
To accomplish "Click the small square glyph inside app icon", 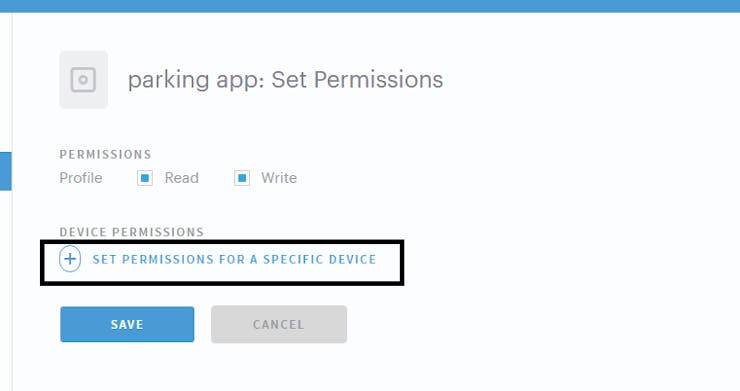I will click(x=84, y=80).
